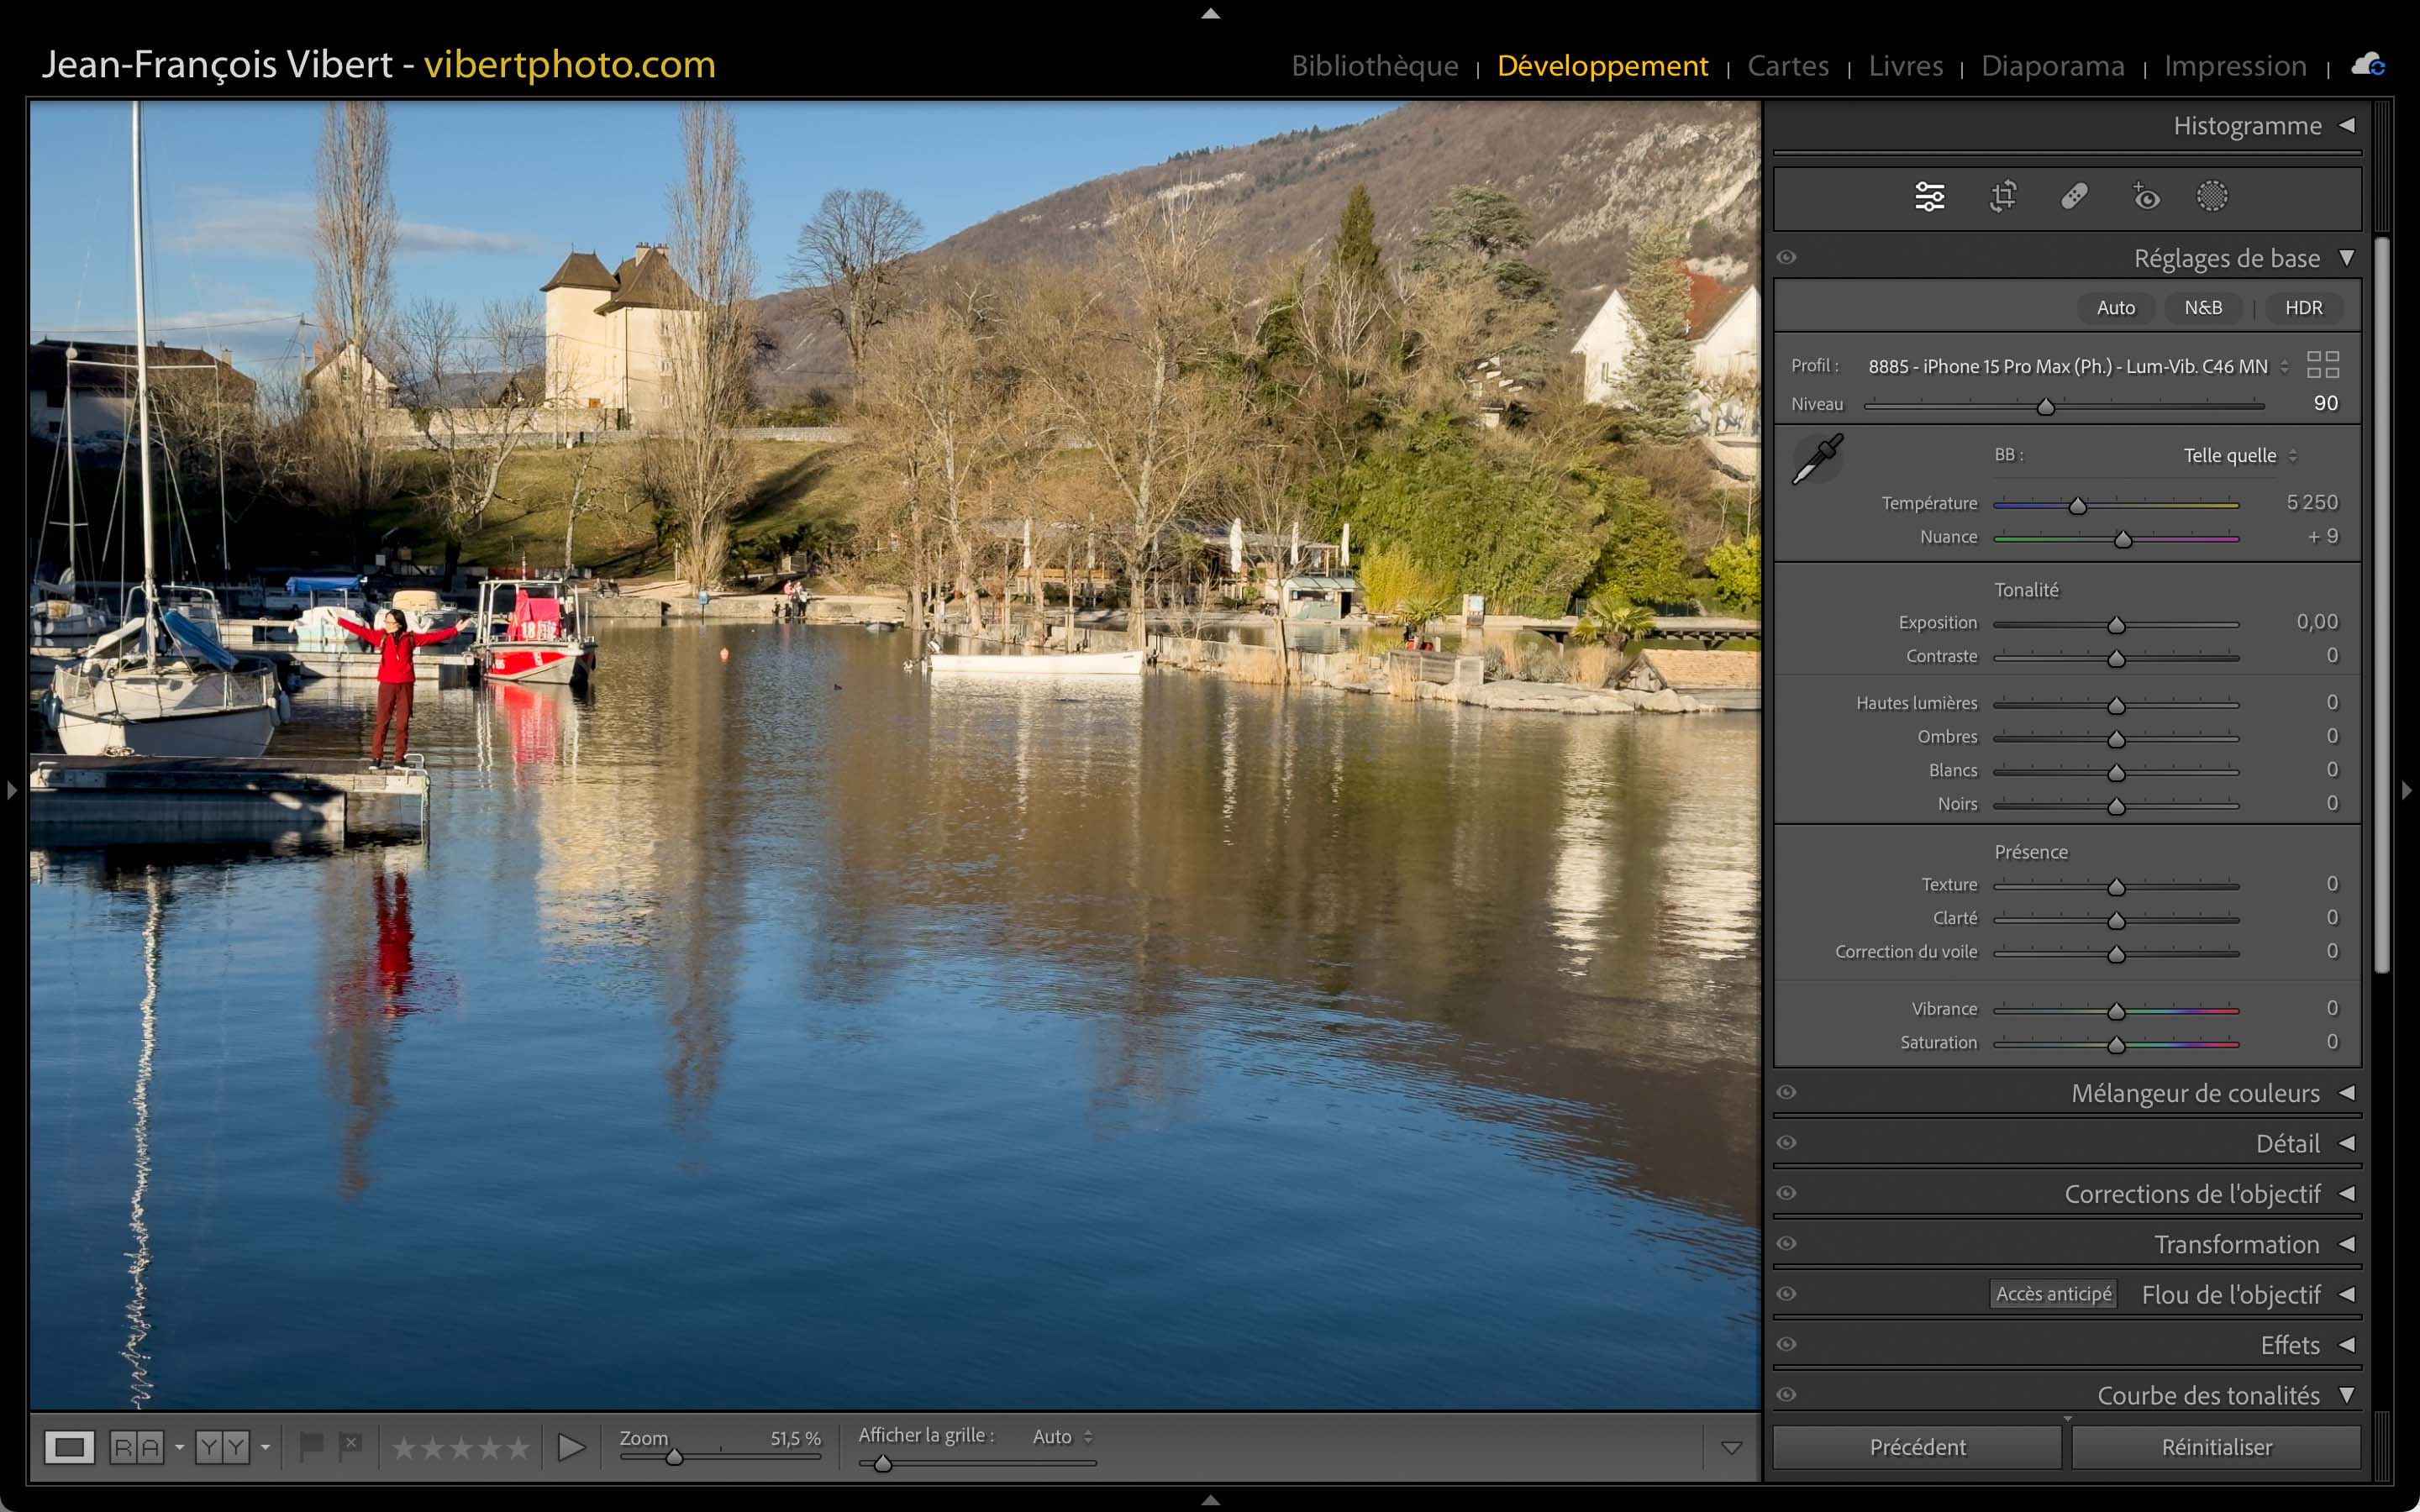
Task: Switch to Loupe view mode
Action: (x=69, y=1446)
